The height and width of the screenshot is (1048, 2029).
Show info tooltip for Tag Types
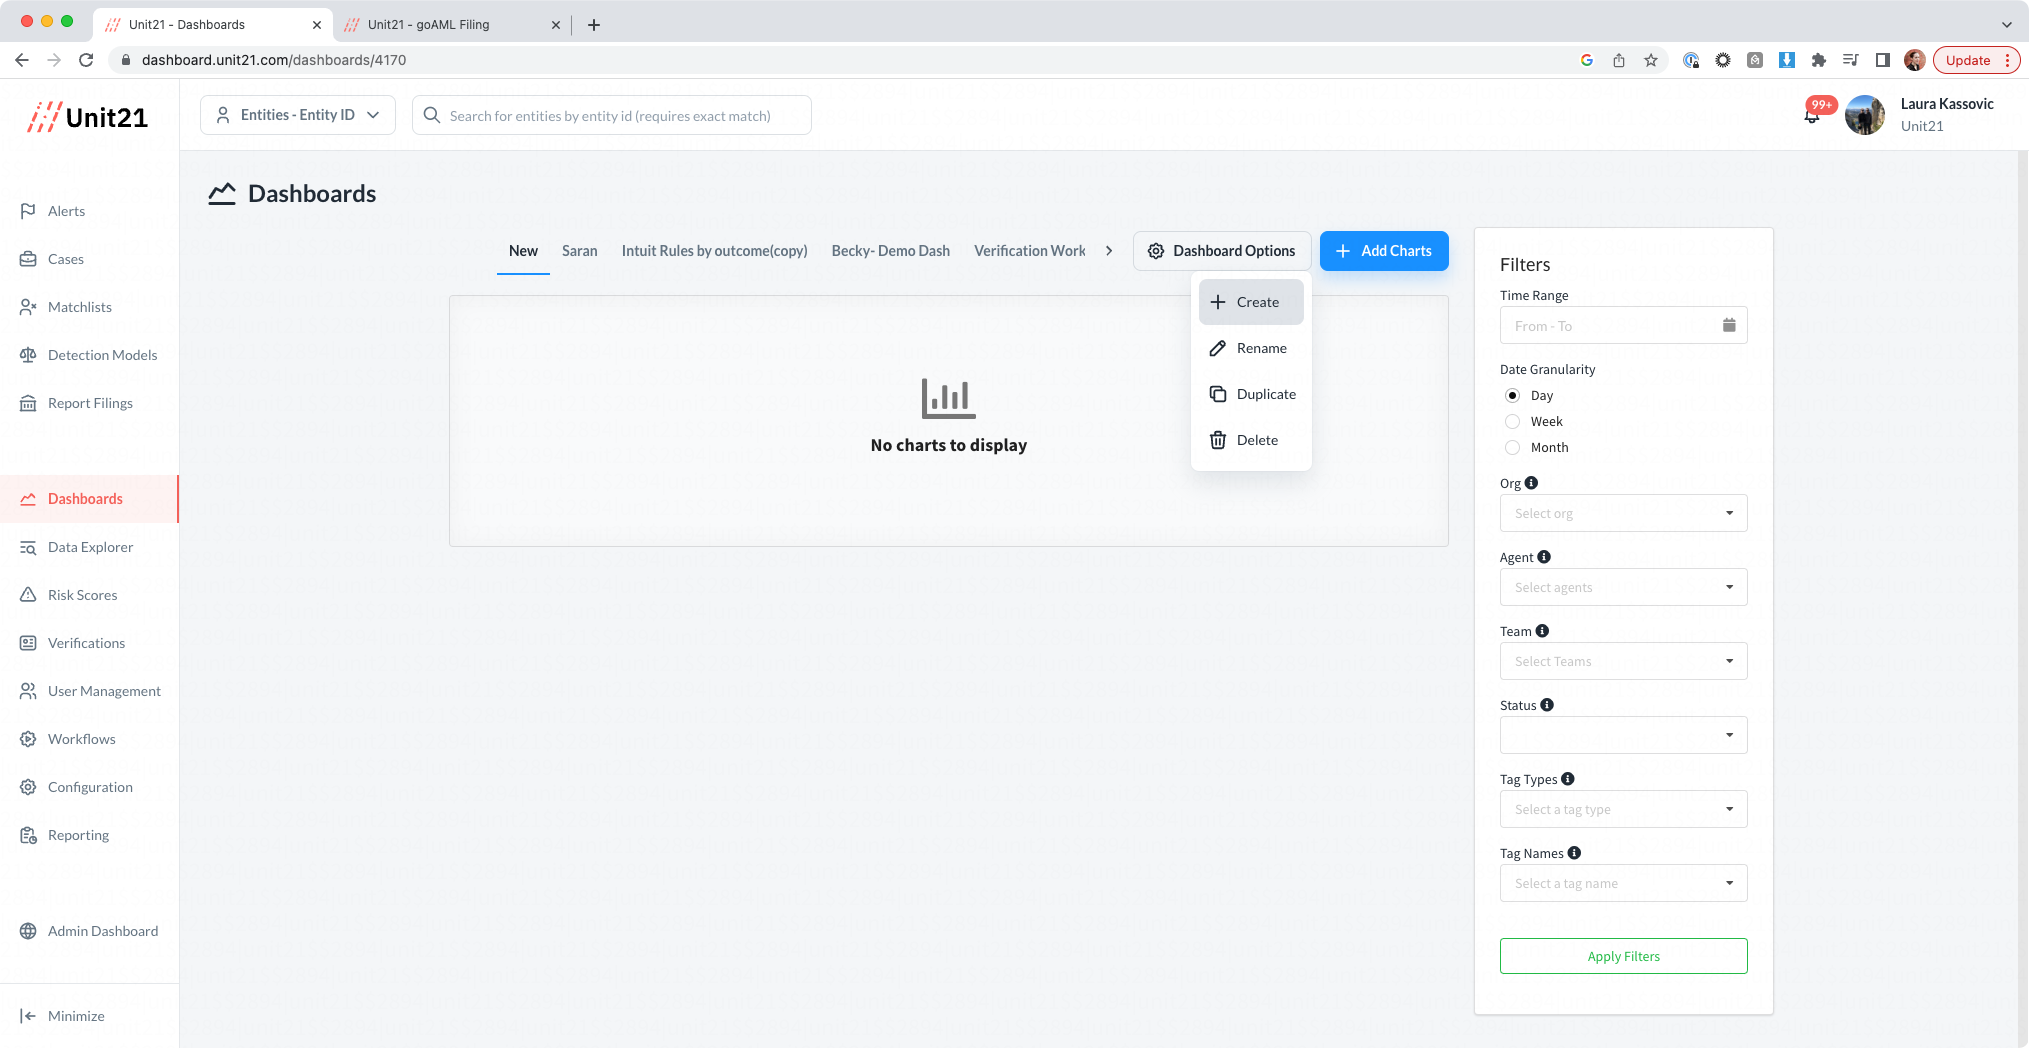tap(1568, 779)
